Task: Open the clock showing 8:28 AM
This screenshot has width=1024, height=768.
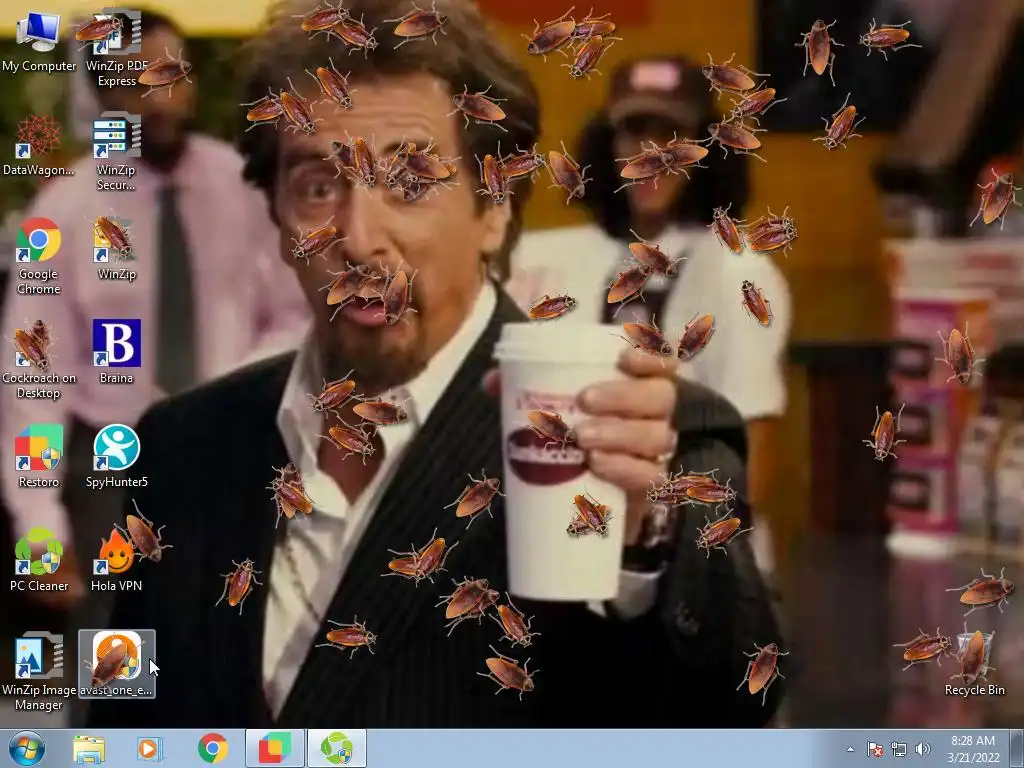Action: pos(973,749)
